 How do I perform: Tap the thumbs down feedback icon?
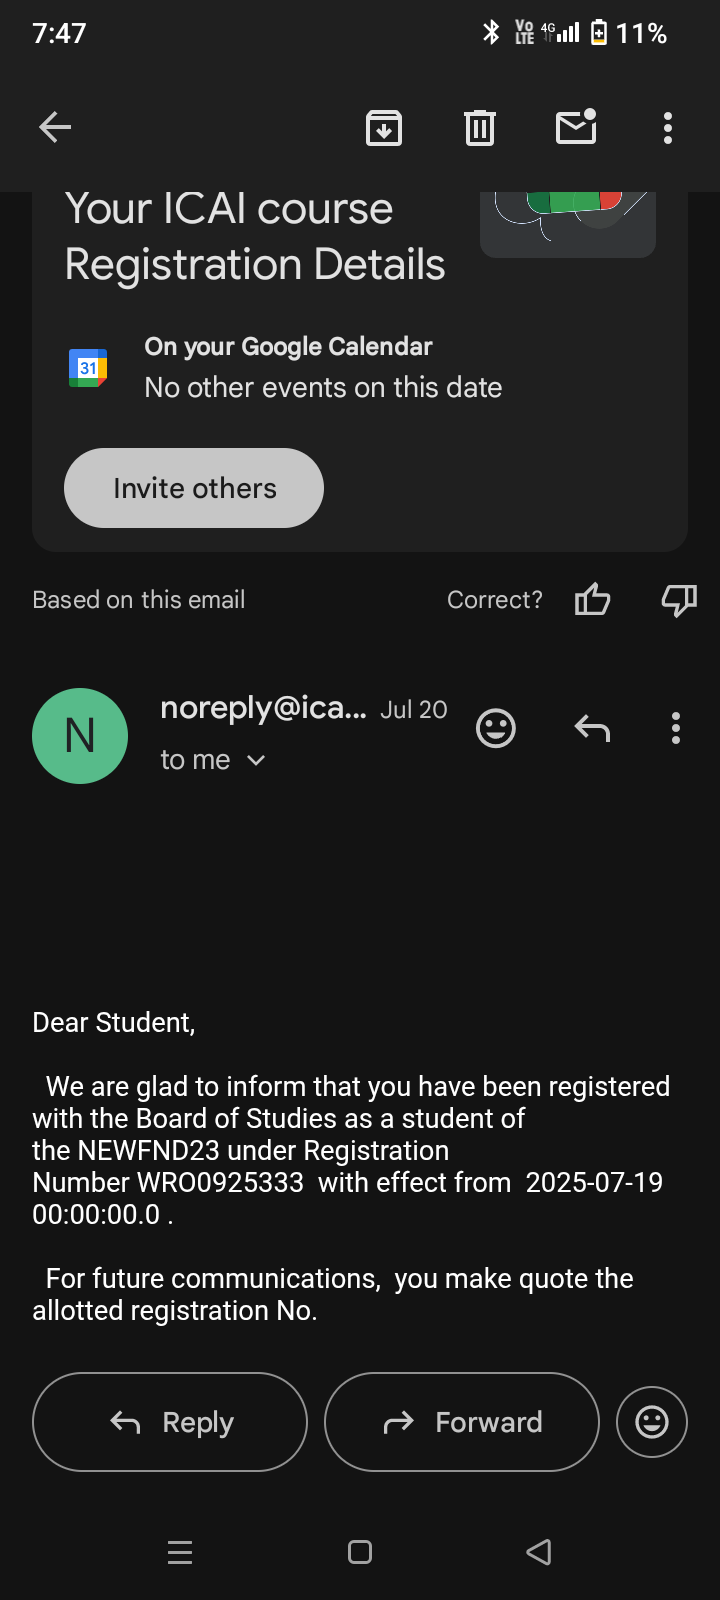tap(679, 600)
